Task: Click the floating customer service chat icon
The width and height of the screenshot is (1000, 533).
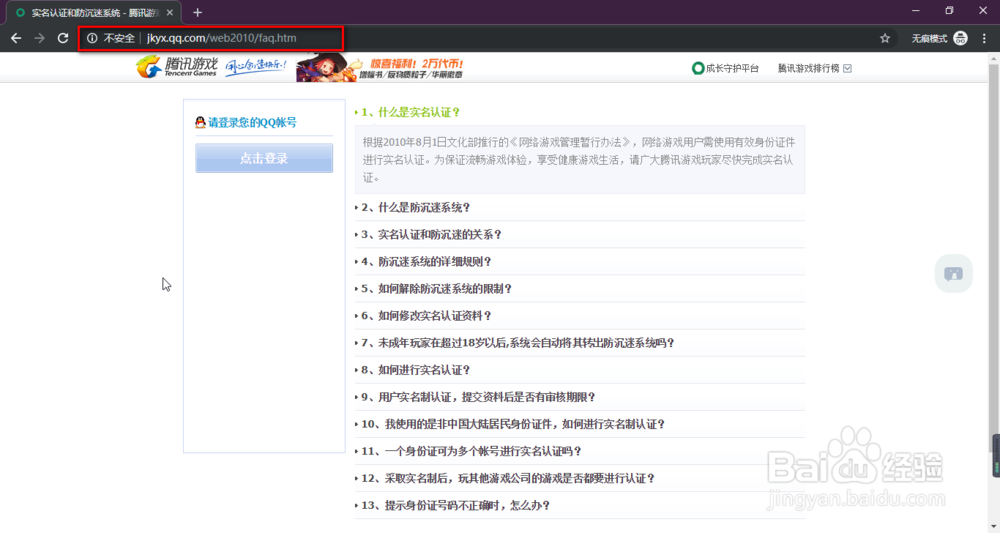Action: (x=953, y=274)
